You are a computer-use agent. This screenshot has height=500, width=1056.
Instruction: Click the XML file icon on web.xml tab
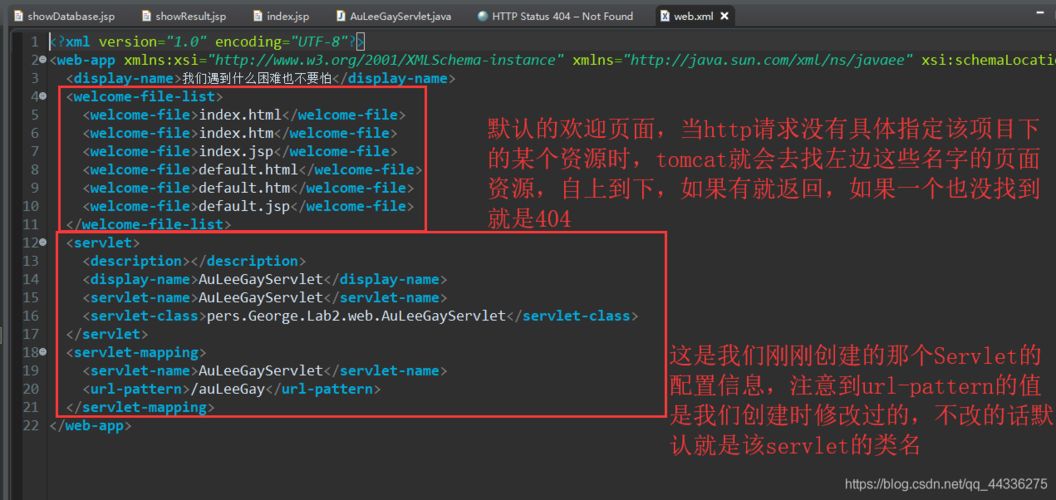(x=665, y=16)
